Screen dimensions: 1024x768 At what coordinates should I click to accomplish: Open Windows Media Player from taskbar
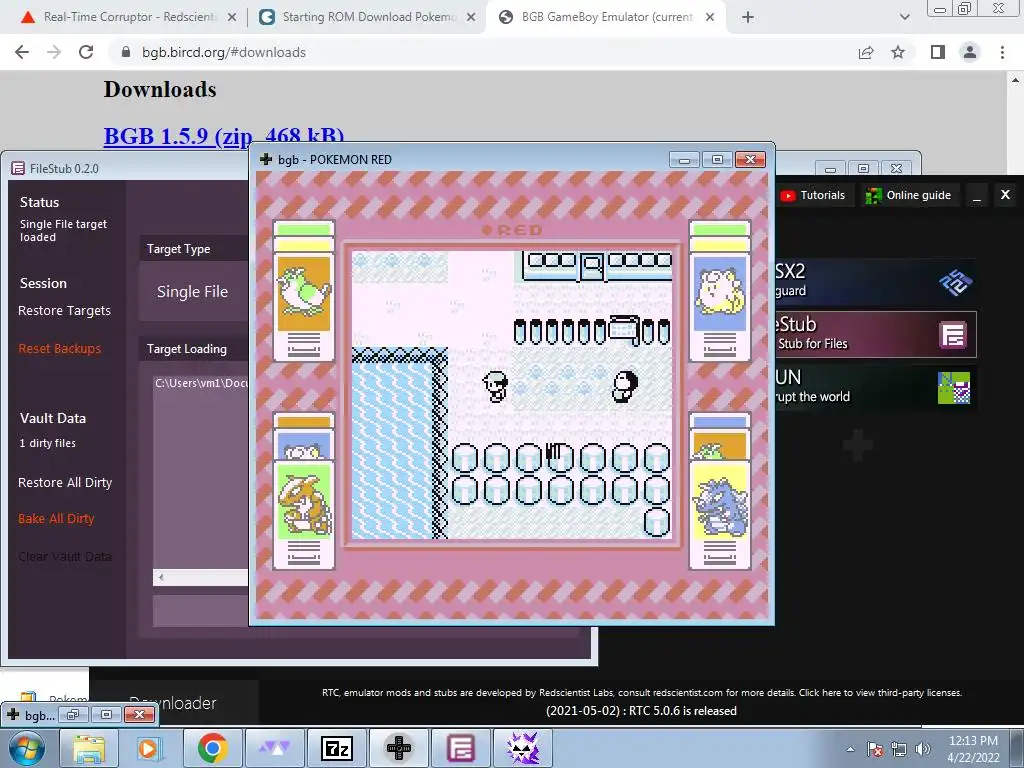pyautogui.click(x=150, y=748)
